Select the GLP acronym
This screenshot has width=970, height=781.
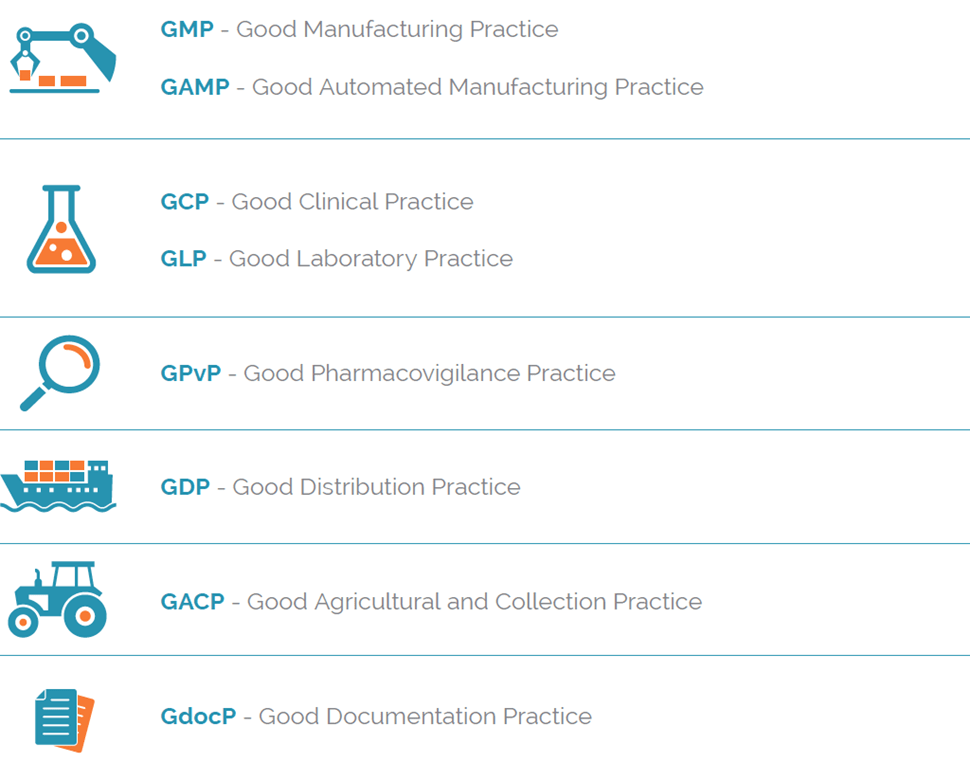(183, 259)
